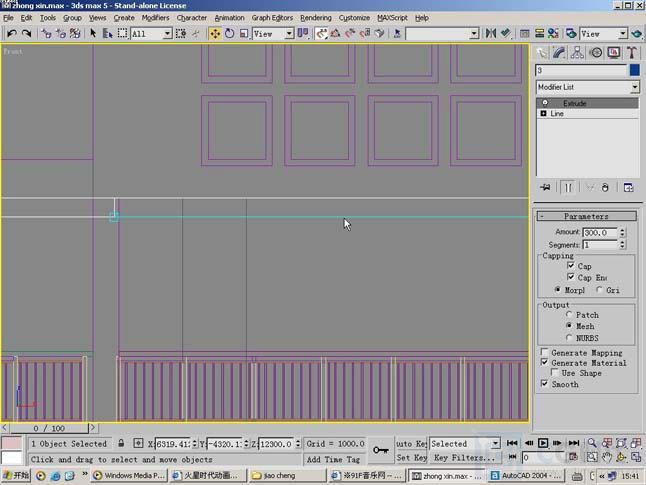Click the Align tool icon

pos(506,33)
